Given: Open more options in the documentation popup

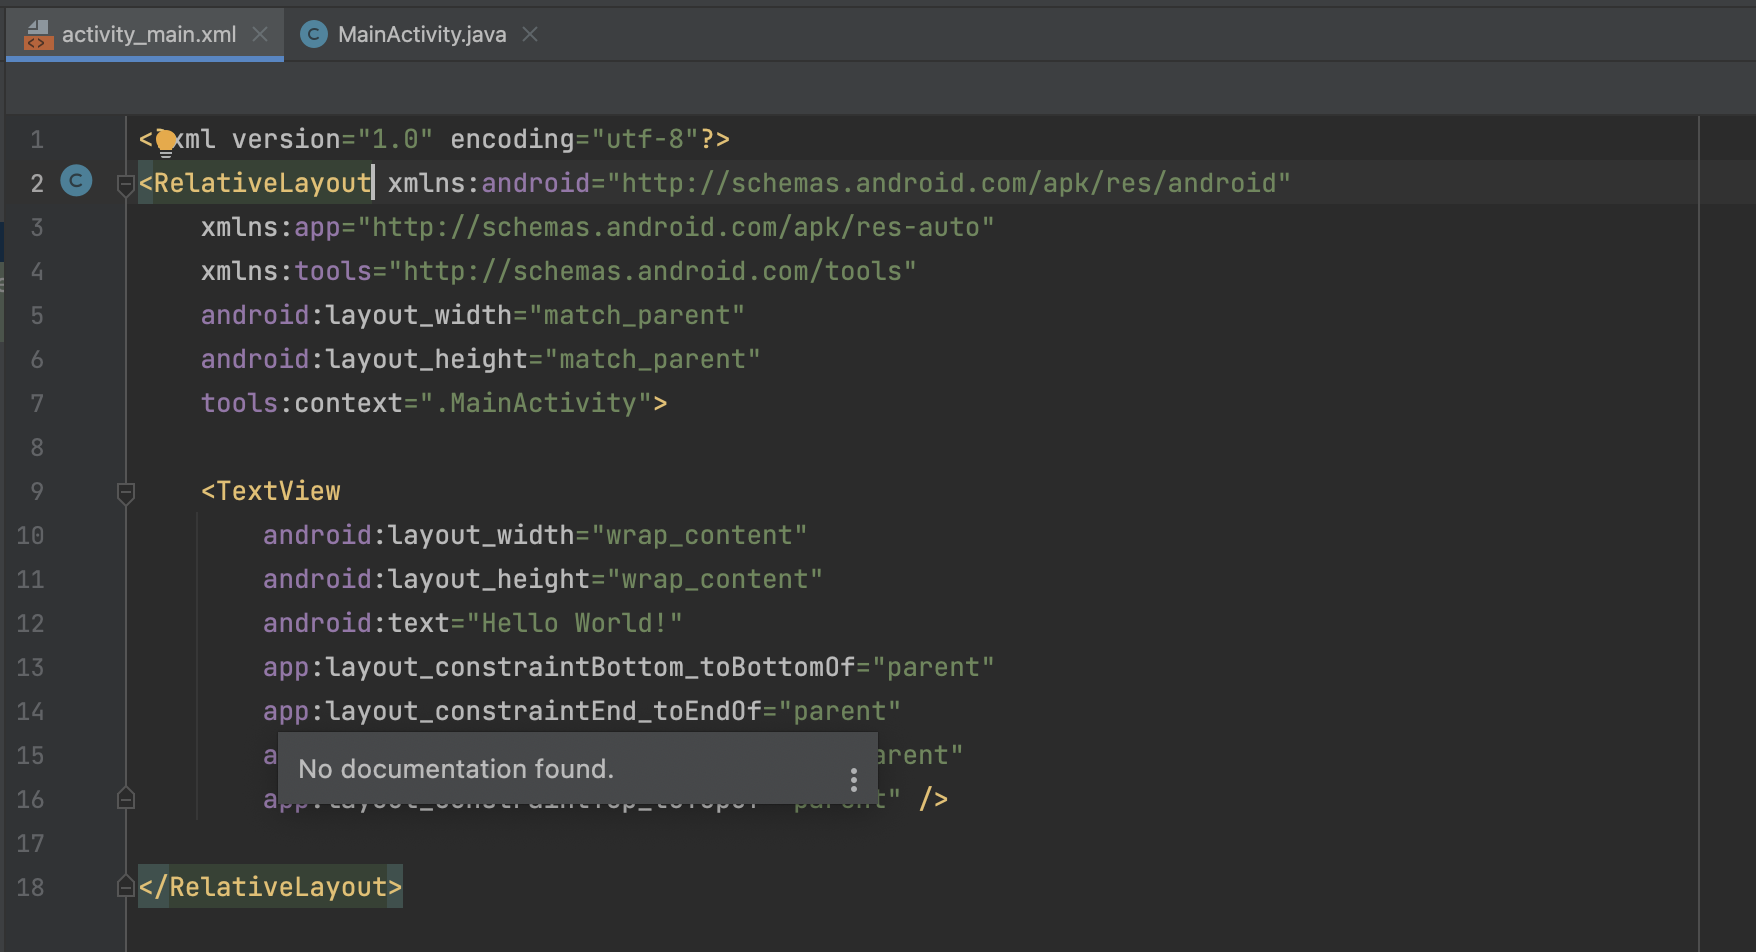Looking at the screenshot, I should pyautogui.click(x=853, y=779).
